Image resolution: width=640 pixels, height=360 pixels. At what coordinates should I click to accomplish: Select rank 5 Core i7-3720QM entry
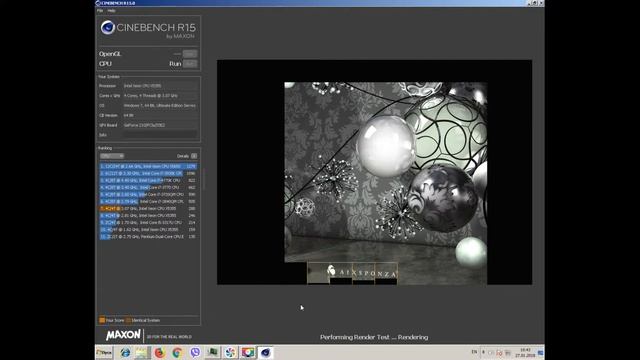(148, 194)
